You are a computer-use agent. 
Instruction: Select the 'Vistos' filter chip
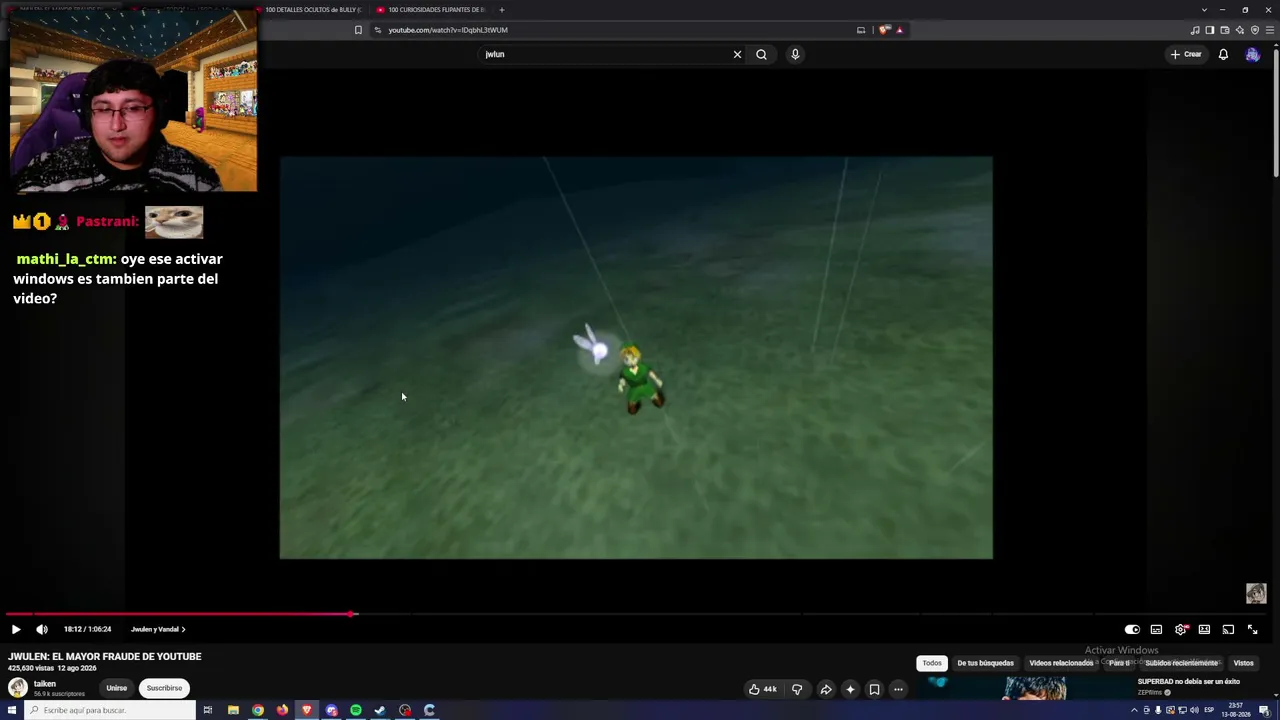(x=1244, y=663)
